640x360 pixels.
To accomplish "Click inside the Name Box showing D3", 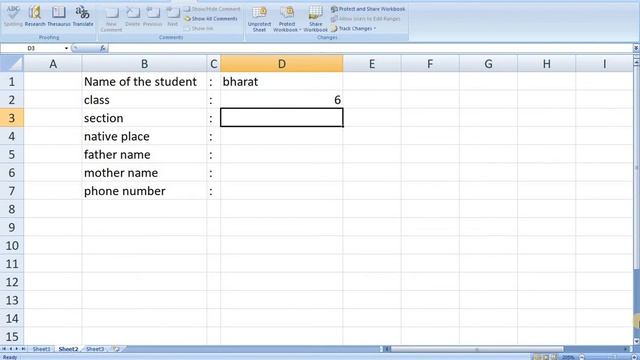I will (x=32, y=48).
